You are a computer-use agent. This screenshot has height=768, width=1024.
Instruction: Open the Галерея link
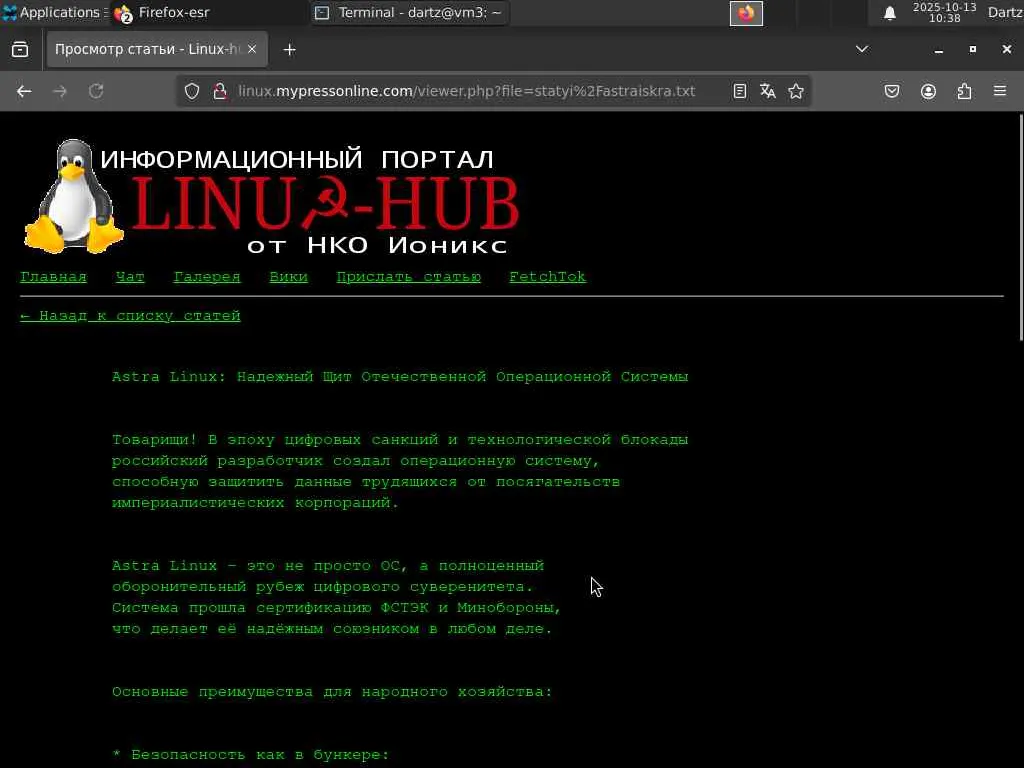(x=207, y=277)
